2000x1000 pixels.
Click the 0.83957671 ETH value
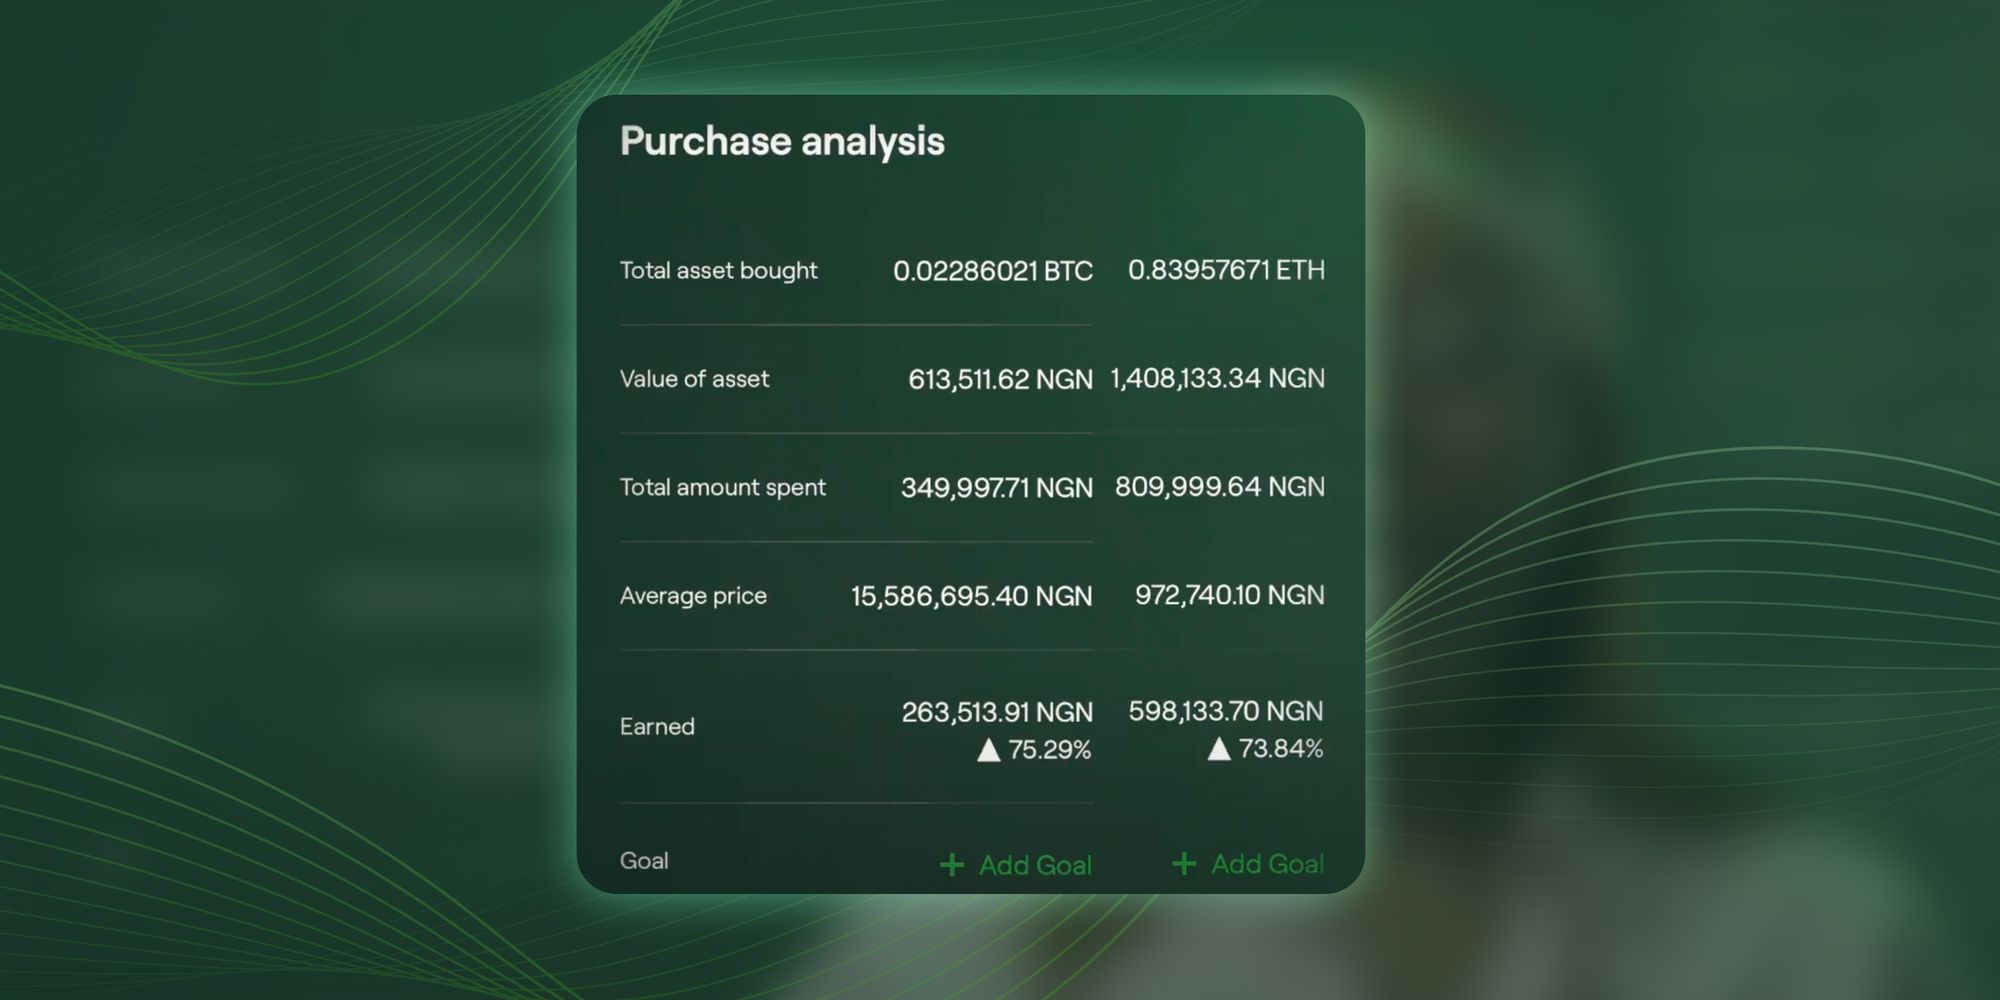1228,269
